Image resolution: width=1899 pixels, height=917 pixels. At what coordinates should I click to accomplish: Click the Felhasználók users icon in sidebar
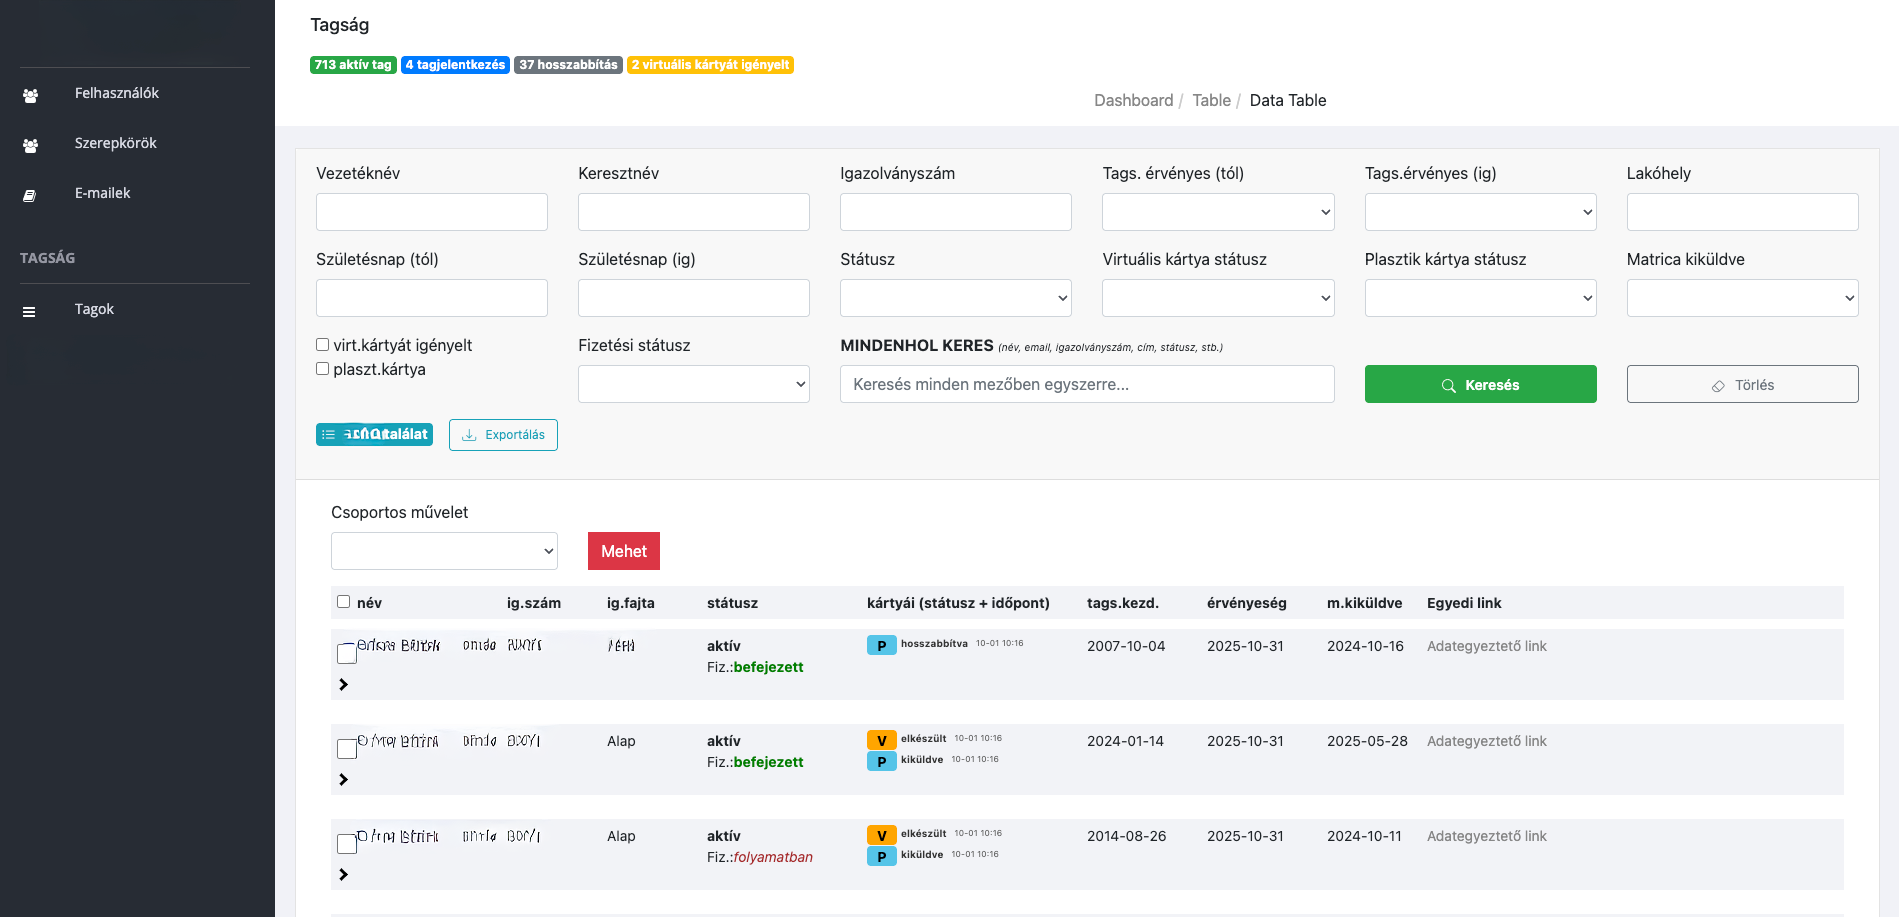coord(30,96)
